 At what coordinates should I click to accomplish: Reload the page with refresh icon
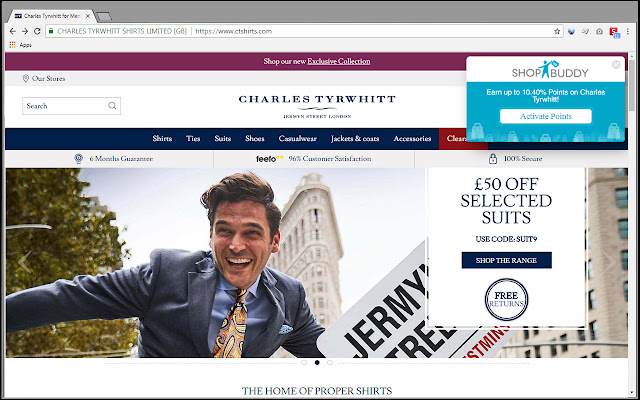37,31
